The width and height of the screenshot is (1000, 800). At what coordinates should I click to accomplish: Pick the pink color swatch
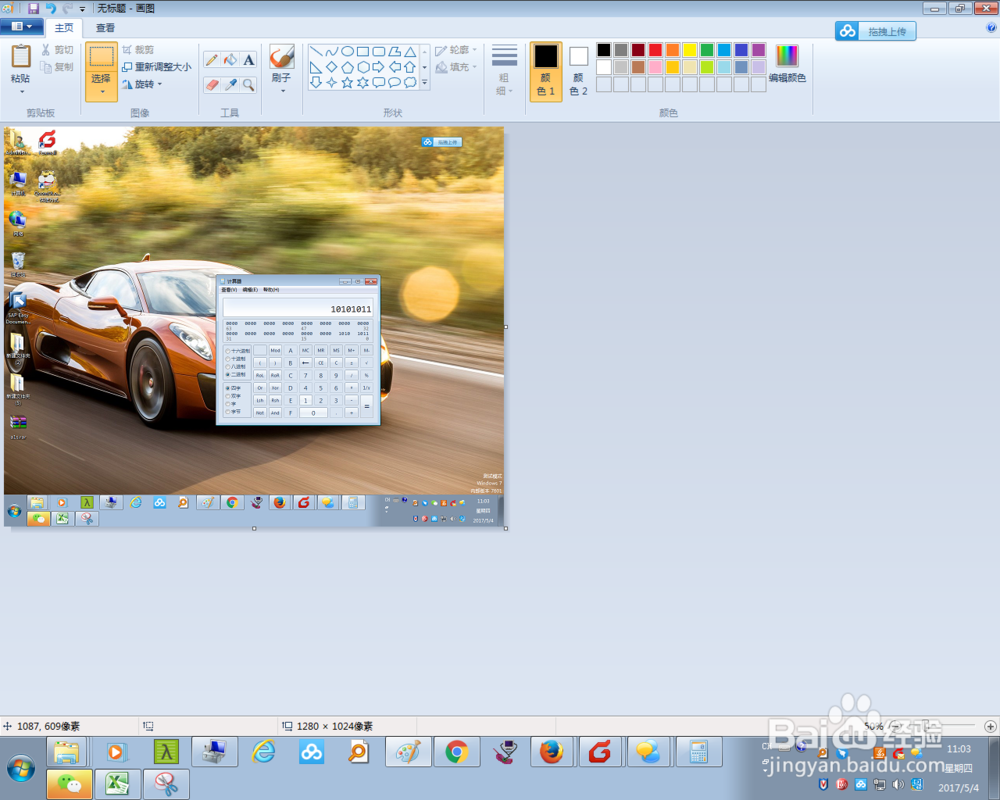click(656, 67)
